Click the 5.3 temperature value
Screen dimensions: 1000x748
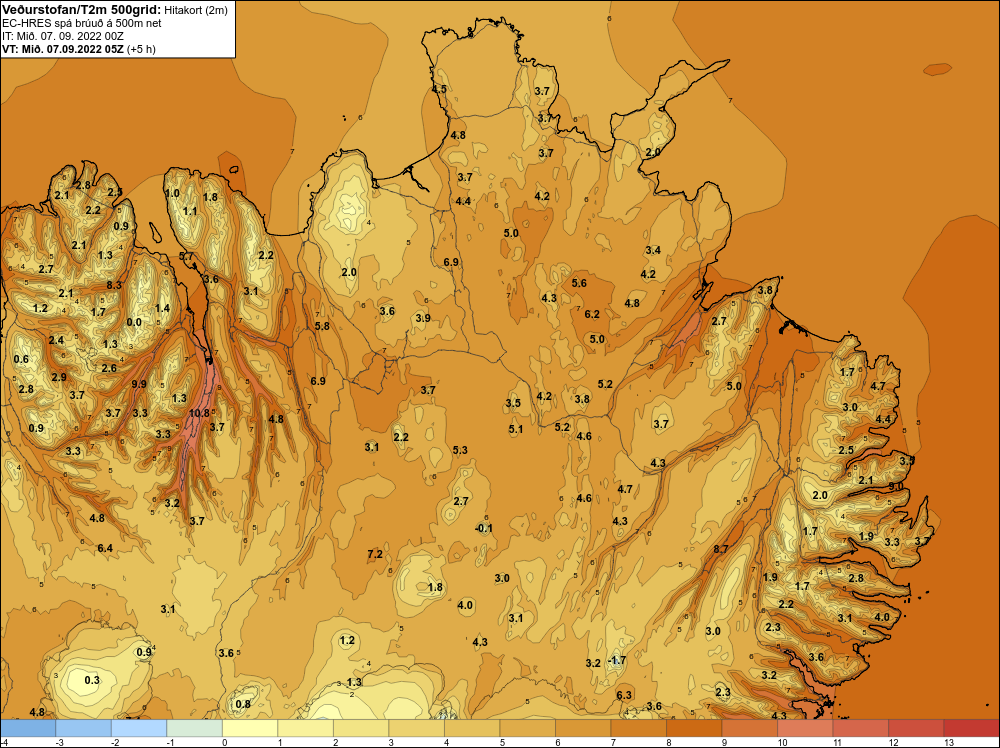point(460,450)
